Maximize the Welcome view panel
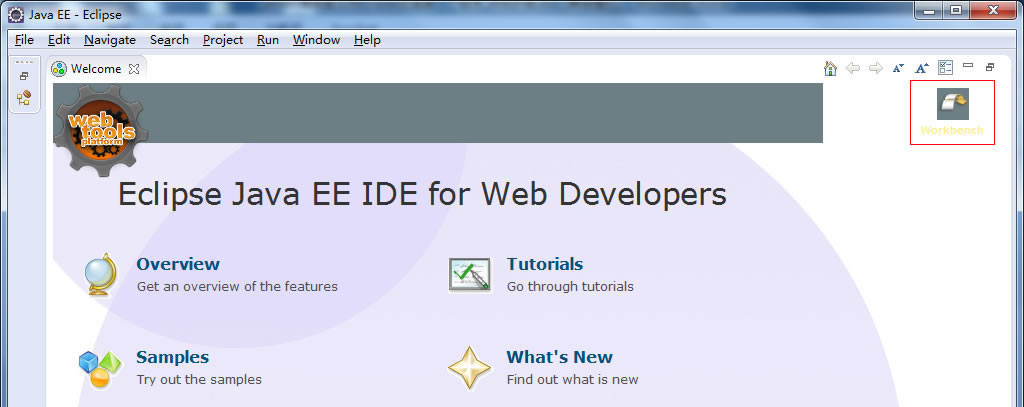This screenshot has width=1024, height=407. 990,67
